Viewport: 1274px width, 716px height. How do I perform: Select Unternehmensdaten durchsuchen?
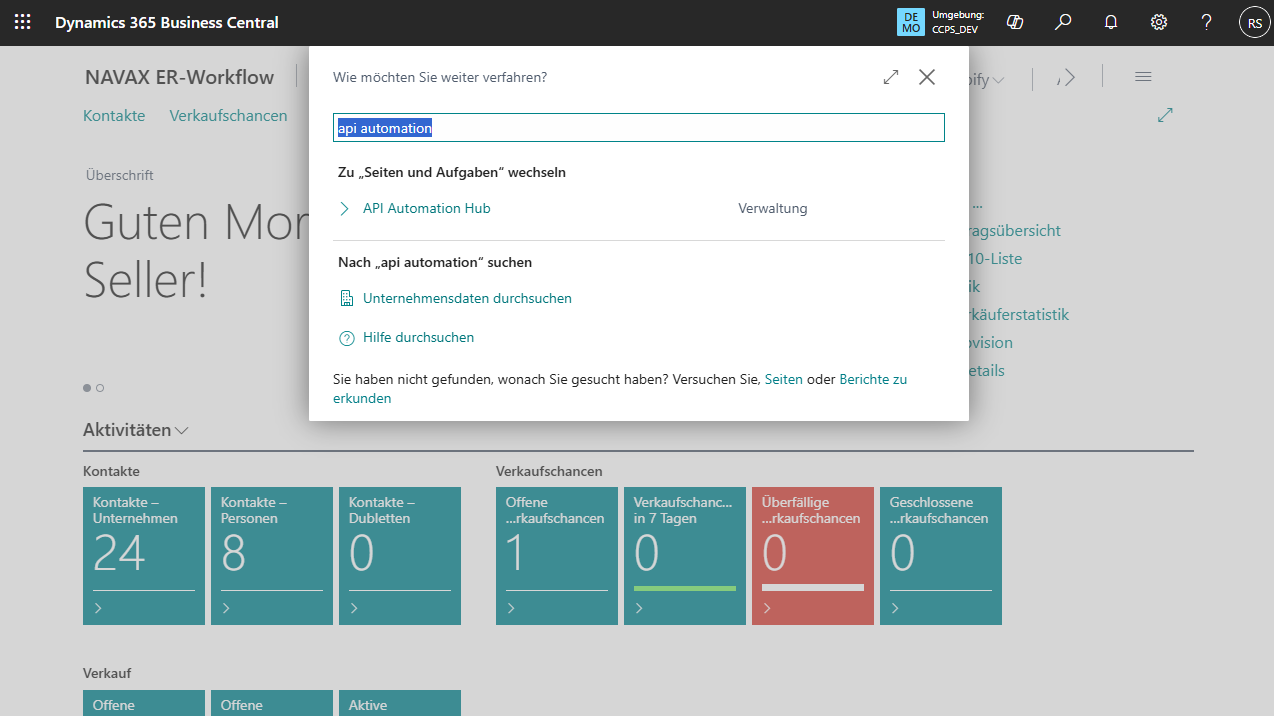pyautogui.click(x=467, y=298)
